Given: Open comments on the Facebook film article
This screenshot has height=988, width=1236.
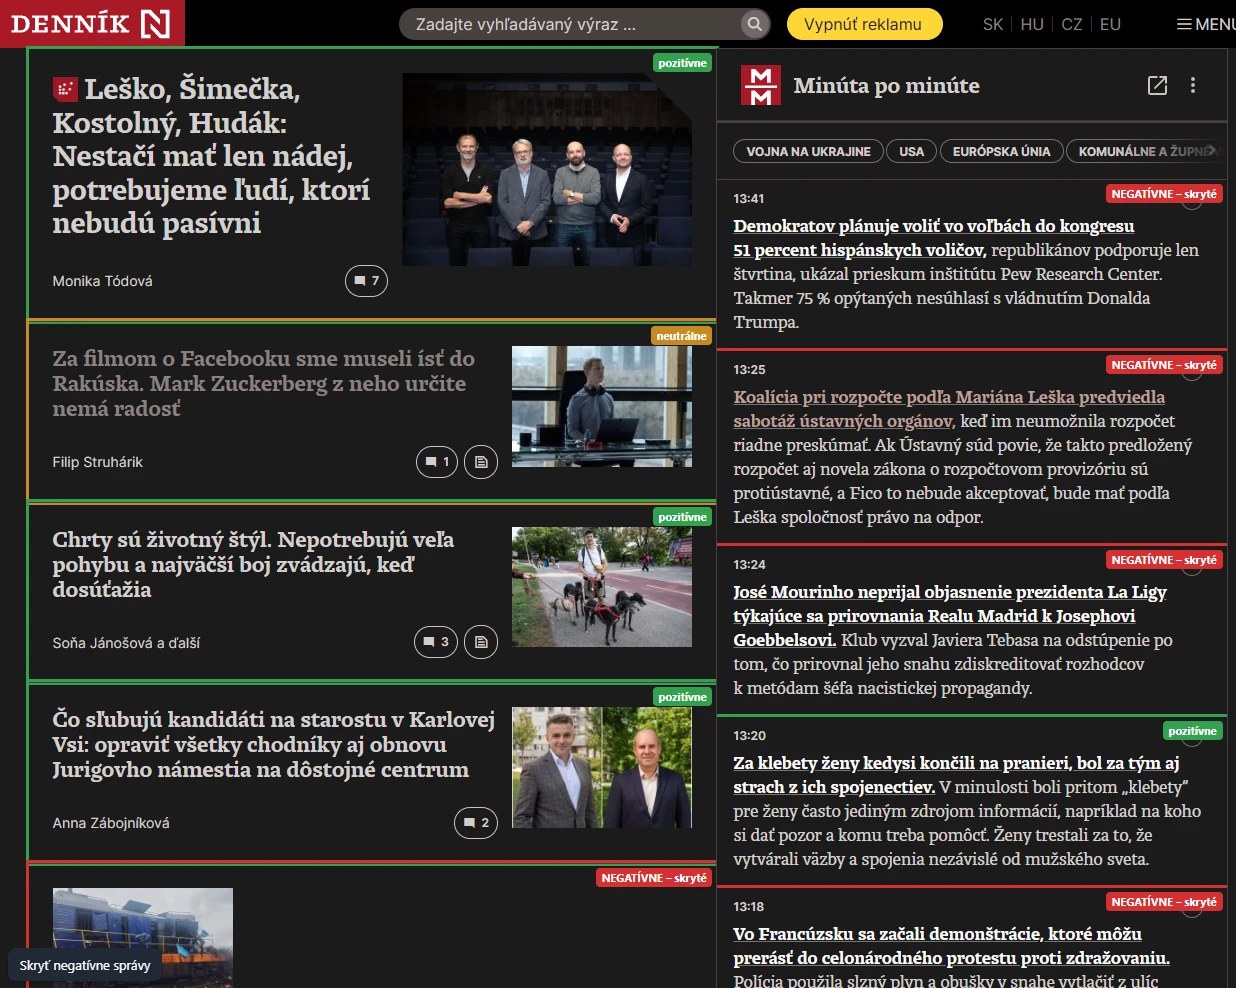Looking at the screenshot, I should pyautogui.click(x=437, y=462).
